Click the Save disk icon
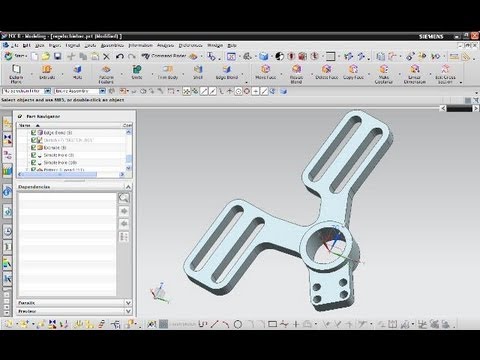480x360 pixels. pyautogui.click(x=58, y=56)
